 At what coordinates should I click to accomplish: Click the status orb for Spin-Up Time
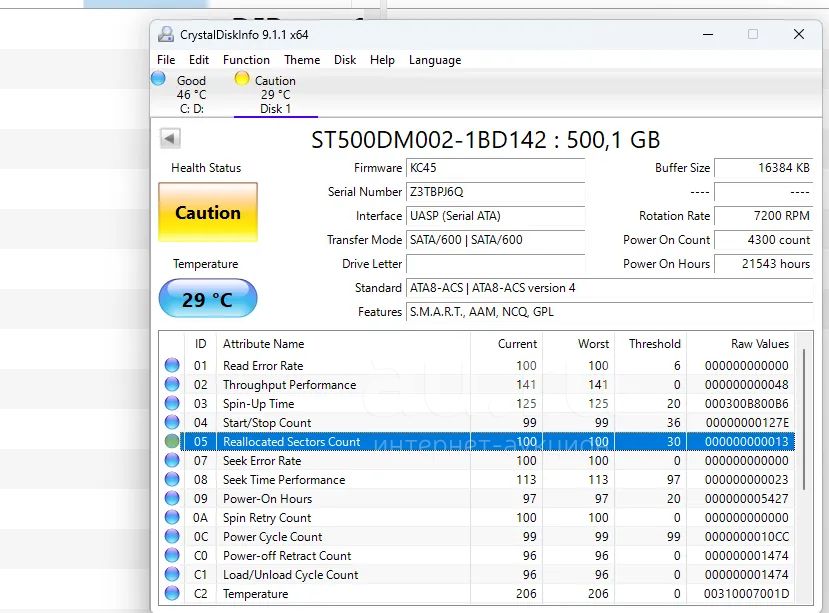coord(172,404)
